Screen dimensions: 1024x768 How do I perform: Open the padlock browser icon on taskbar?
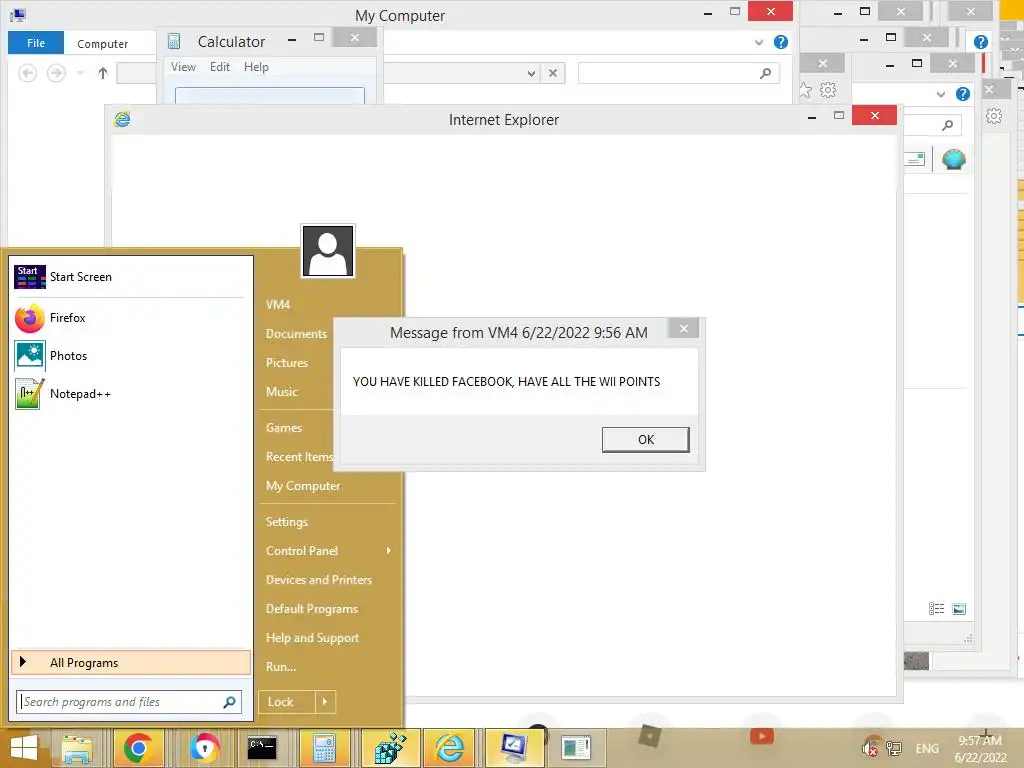(x=204, y=748)
